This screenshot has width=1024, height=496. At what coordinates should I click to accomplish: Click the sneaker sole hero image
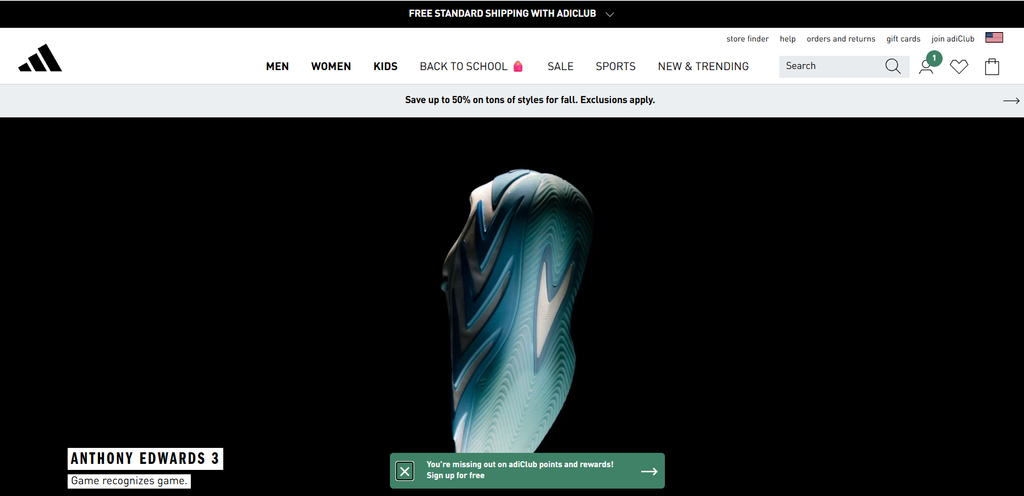click(x=517, y=311)
